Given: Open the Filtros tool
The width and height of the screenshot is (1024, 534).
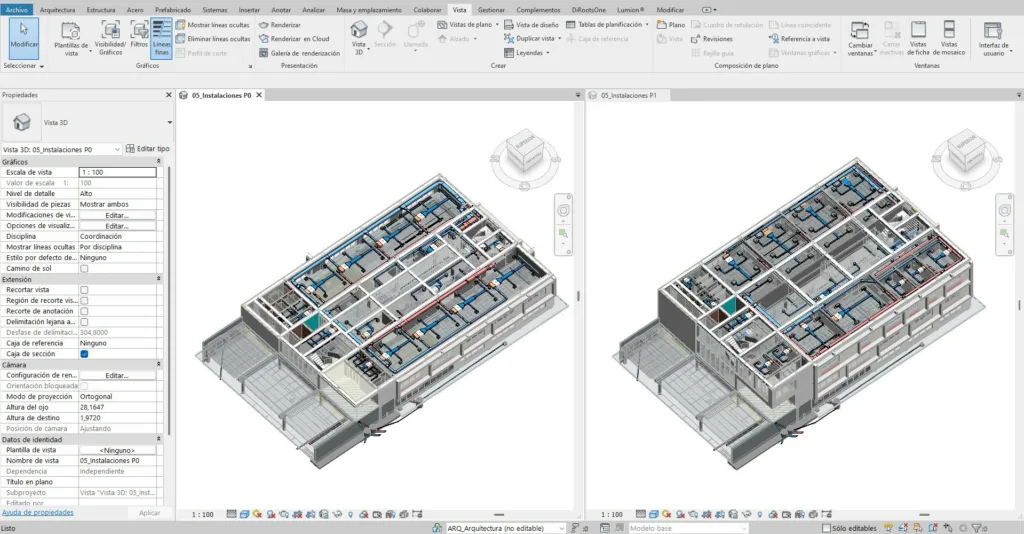Looking at the screenshot, I should 139,31.
